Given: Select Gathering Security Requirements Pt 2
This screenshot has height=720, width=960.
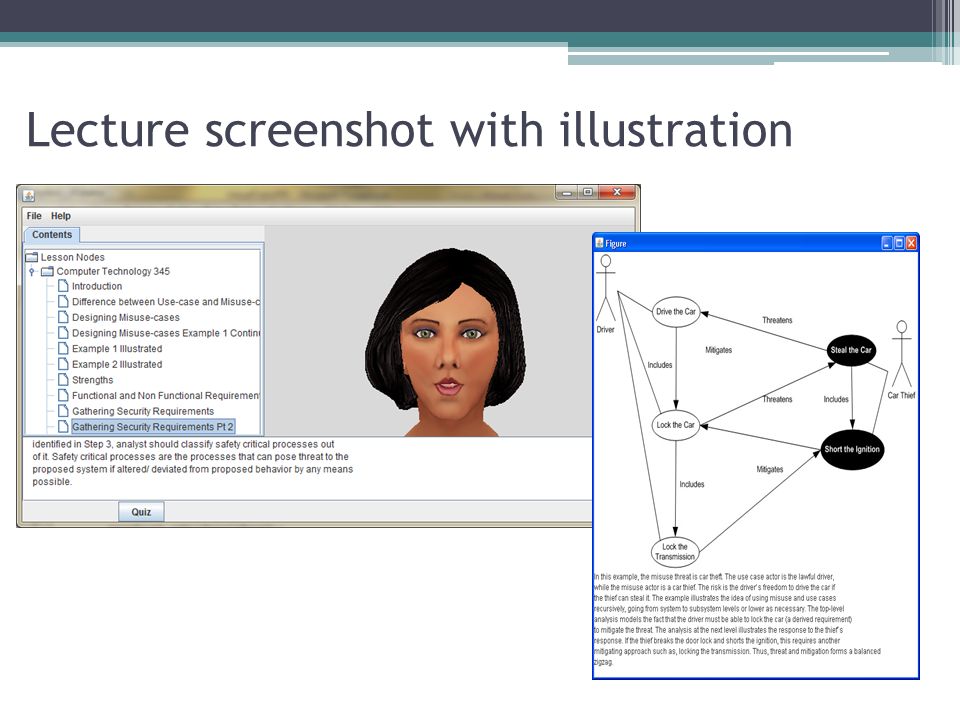Looking at the screenshot, I should pyautogui.click(x=152, y=427).
